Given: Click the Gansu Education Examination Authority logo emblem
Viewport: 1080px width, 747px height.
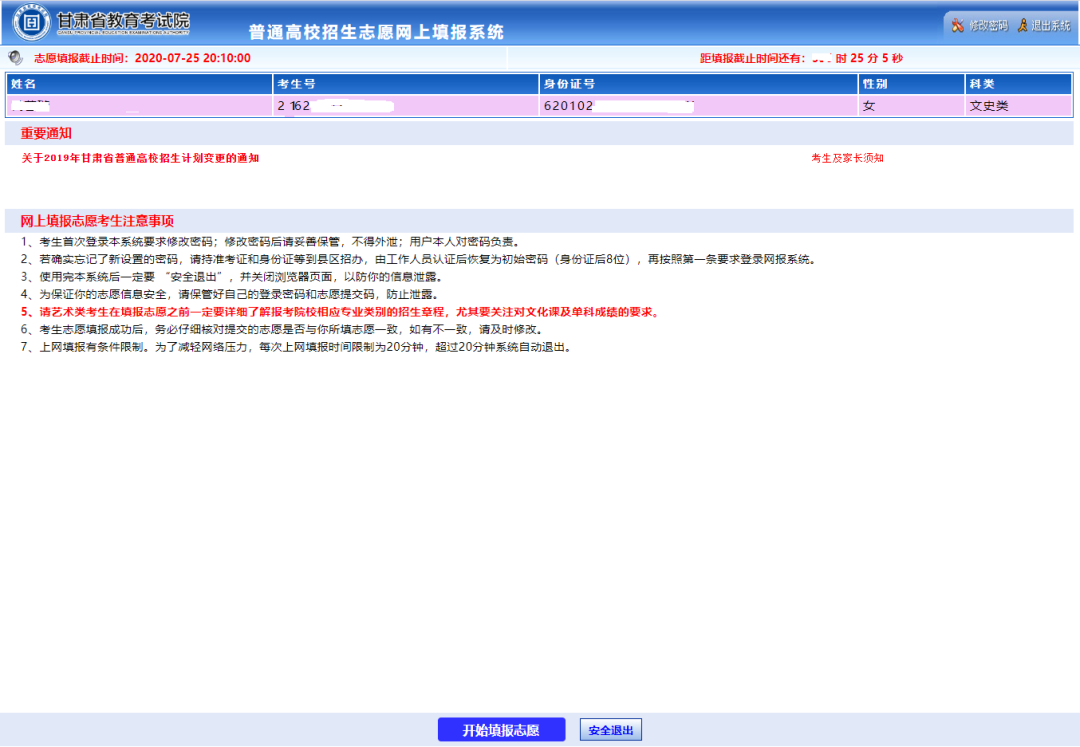Looking at the screenshot, I should pyautogui.click(x=32, y=23).
